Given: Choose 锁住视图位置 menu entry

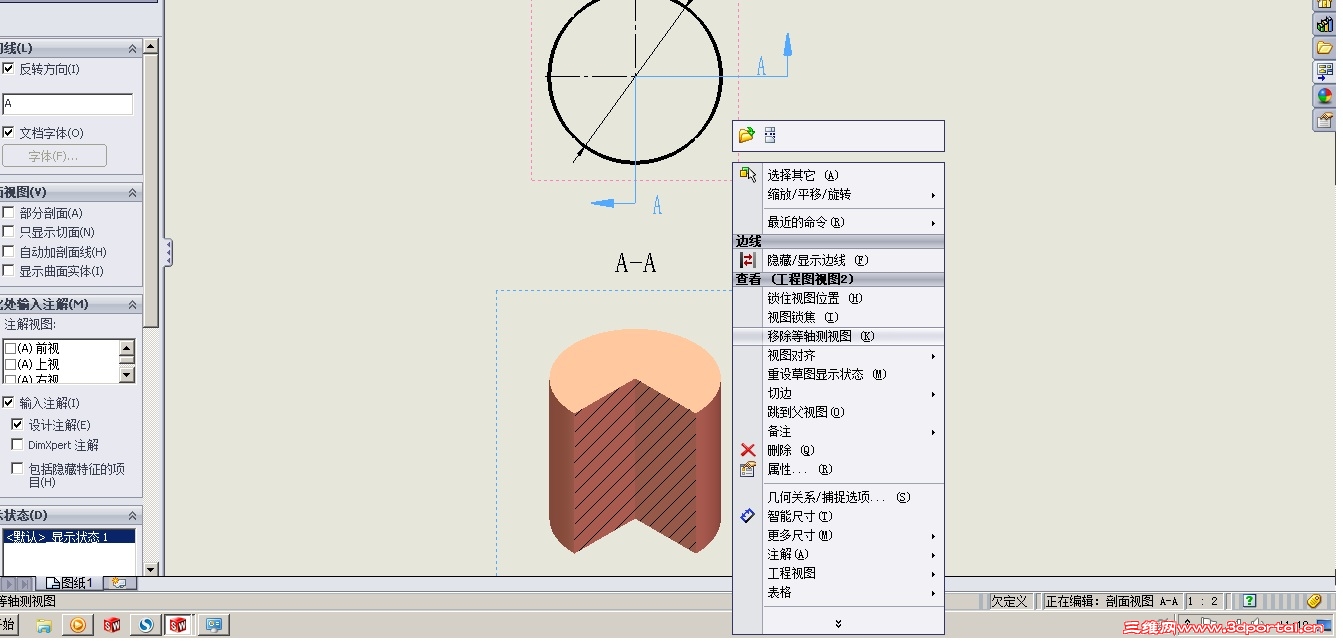Looking at the screenshot, I should point(839,298).
